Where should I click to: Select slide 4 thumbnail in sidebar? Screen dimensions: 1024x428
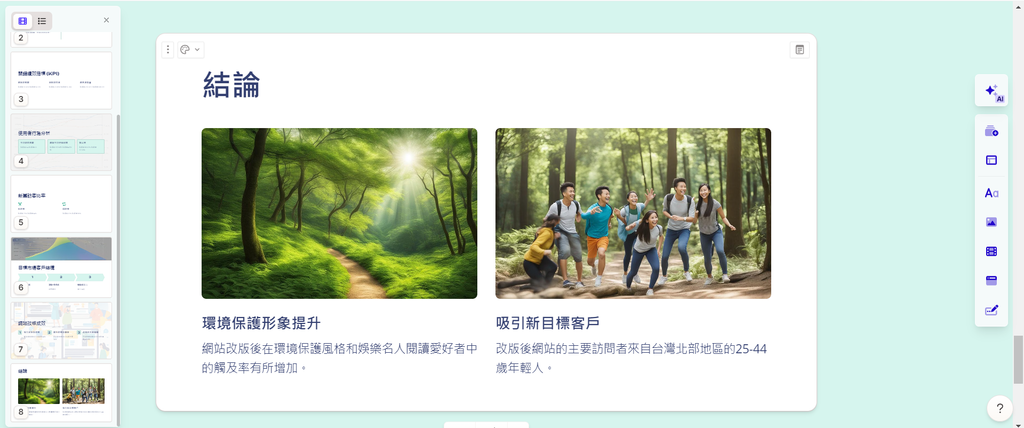61,142
